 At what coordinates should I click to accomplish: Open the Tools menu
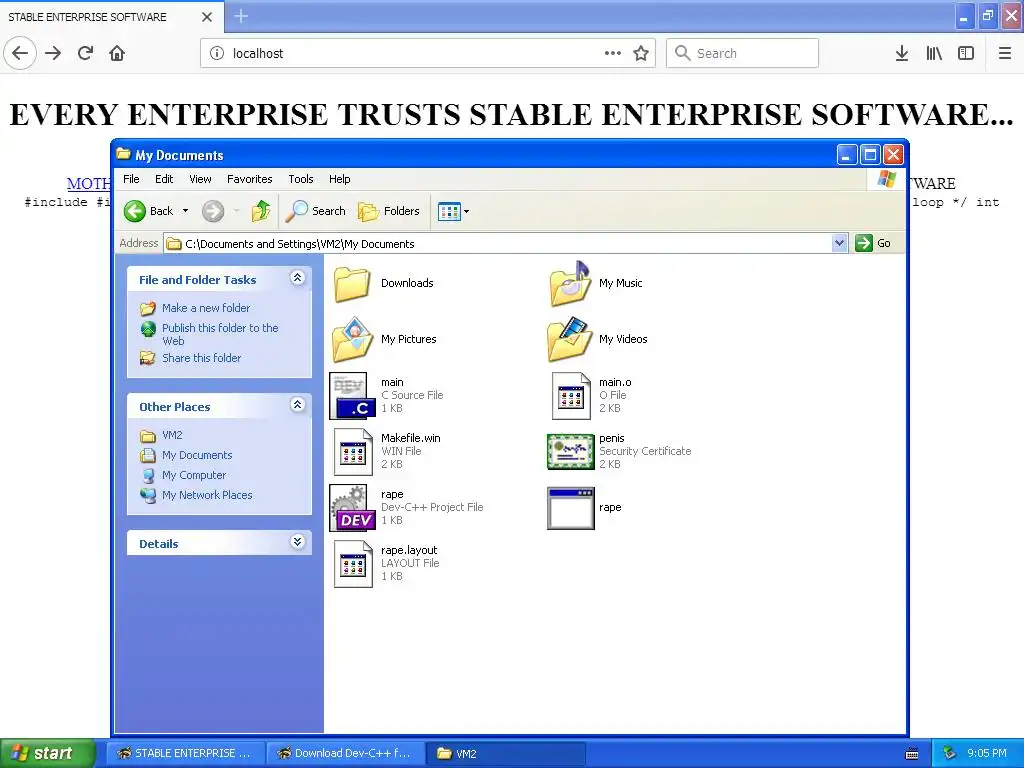301,179
